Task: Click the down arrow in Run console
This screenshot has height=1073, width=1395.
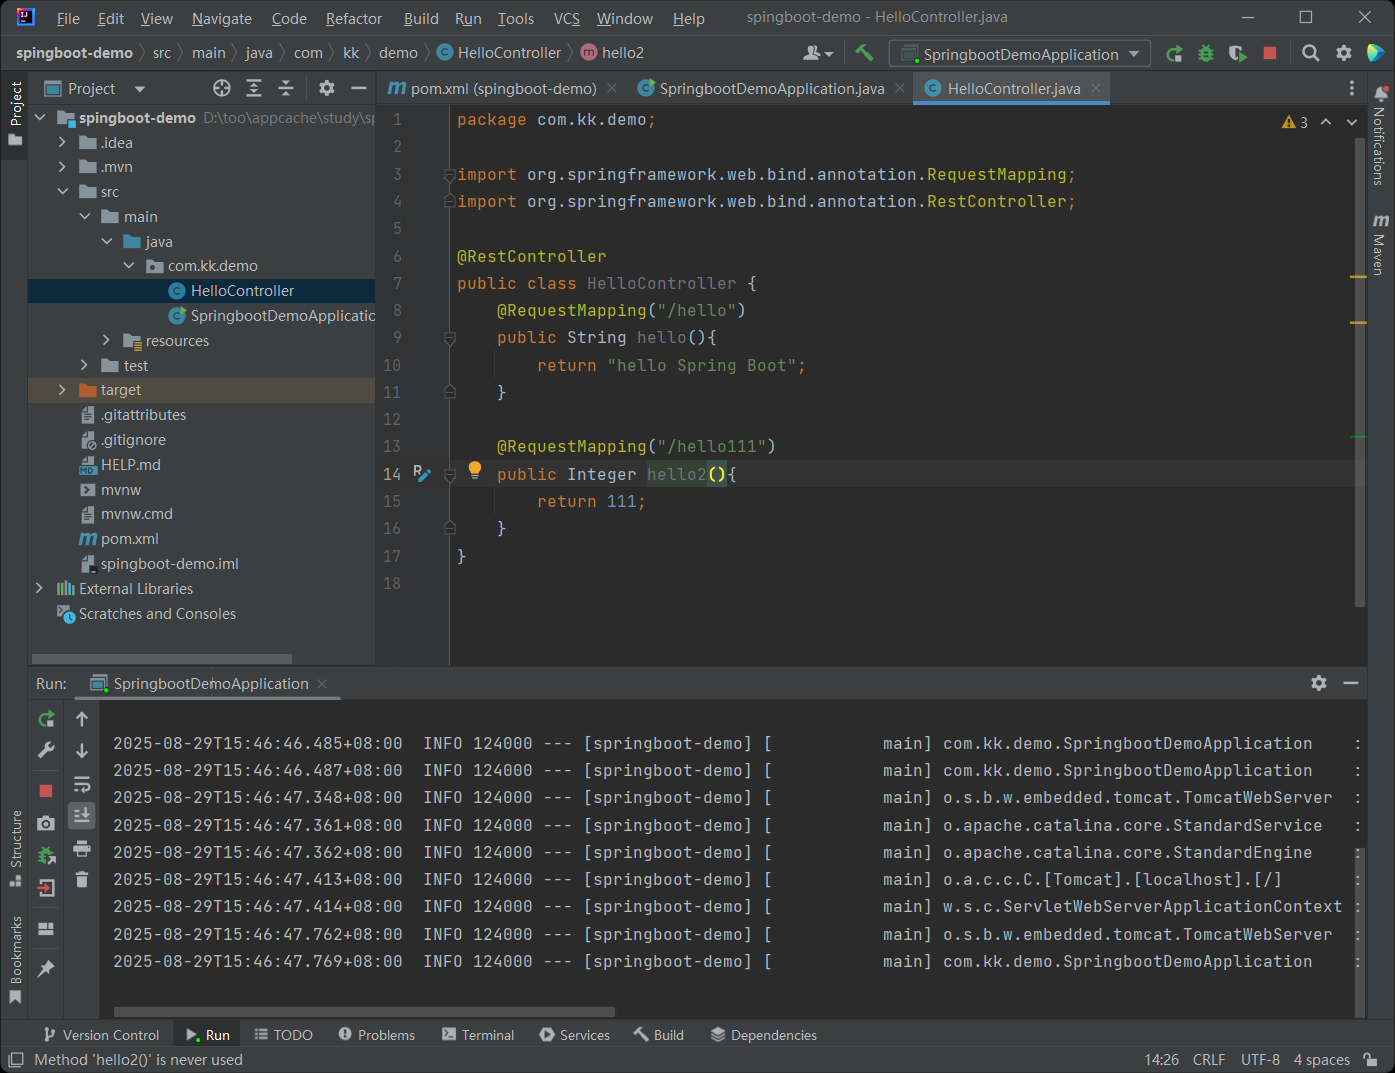Action: [x=82, y=750]
